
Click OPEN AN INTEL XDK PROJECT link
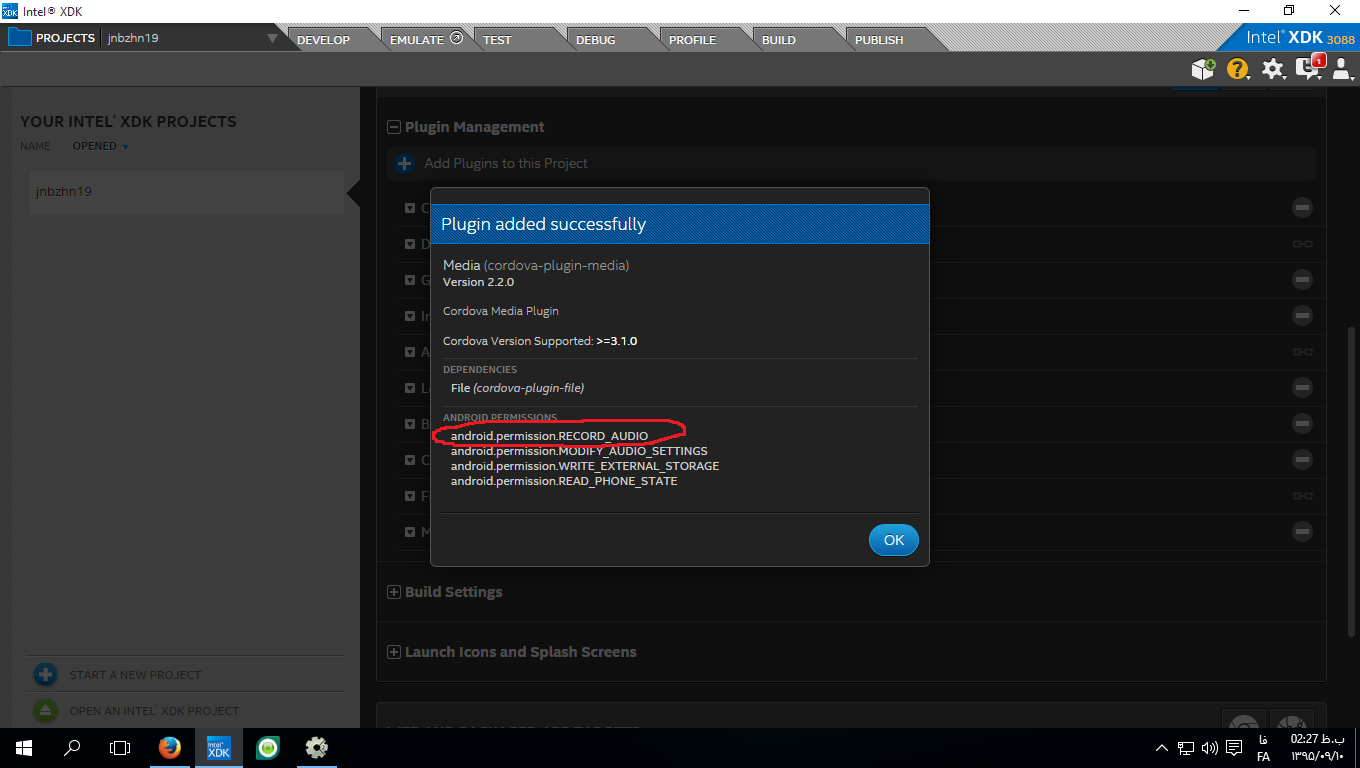pos(154,711)
